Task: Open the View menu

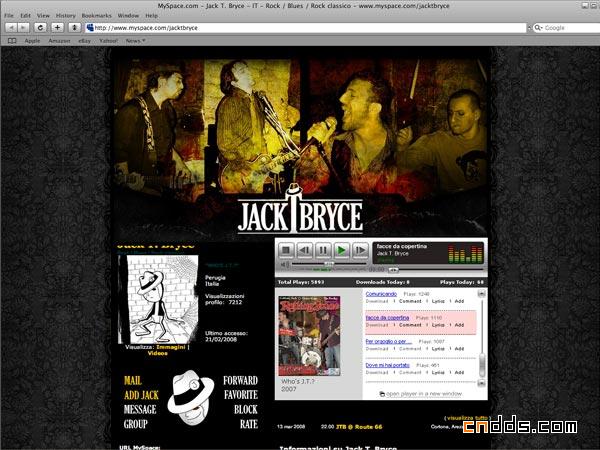Action: (43, 16)
